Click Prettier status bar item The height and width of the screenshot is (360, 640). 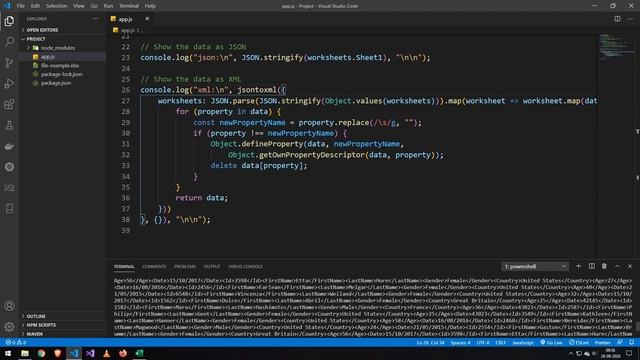[x=602, y=342]
